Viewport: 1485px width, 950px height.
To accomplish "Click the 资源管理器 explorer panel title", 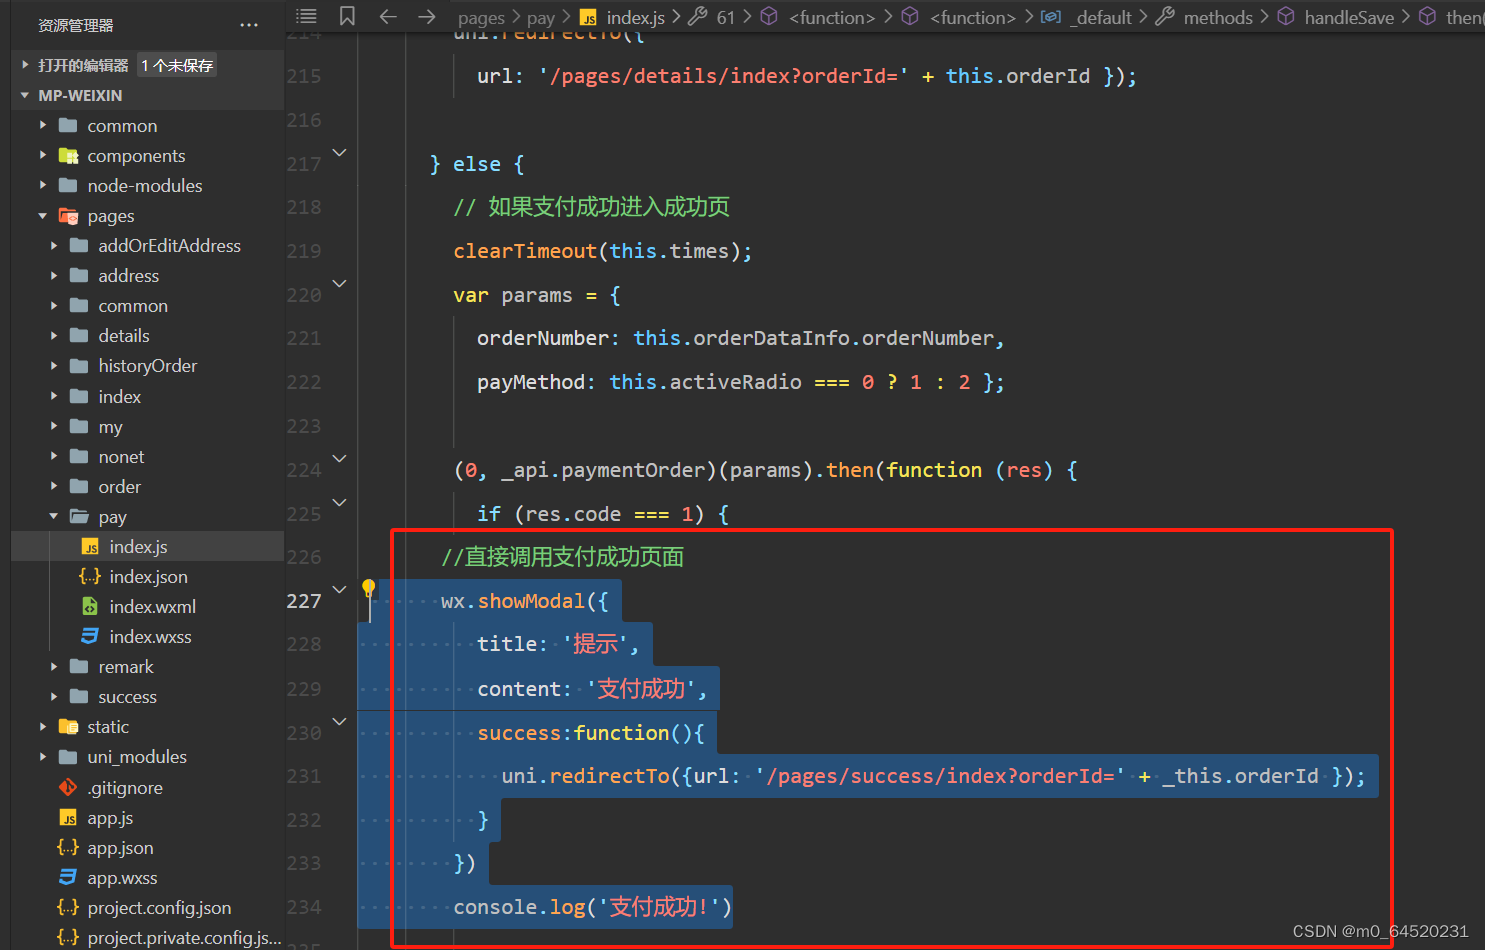I will [x=76, y=25].
